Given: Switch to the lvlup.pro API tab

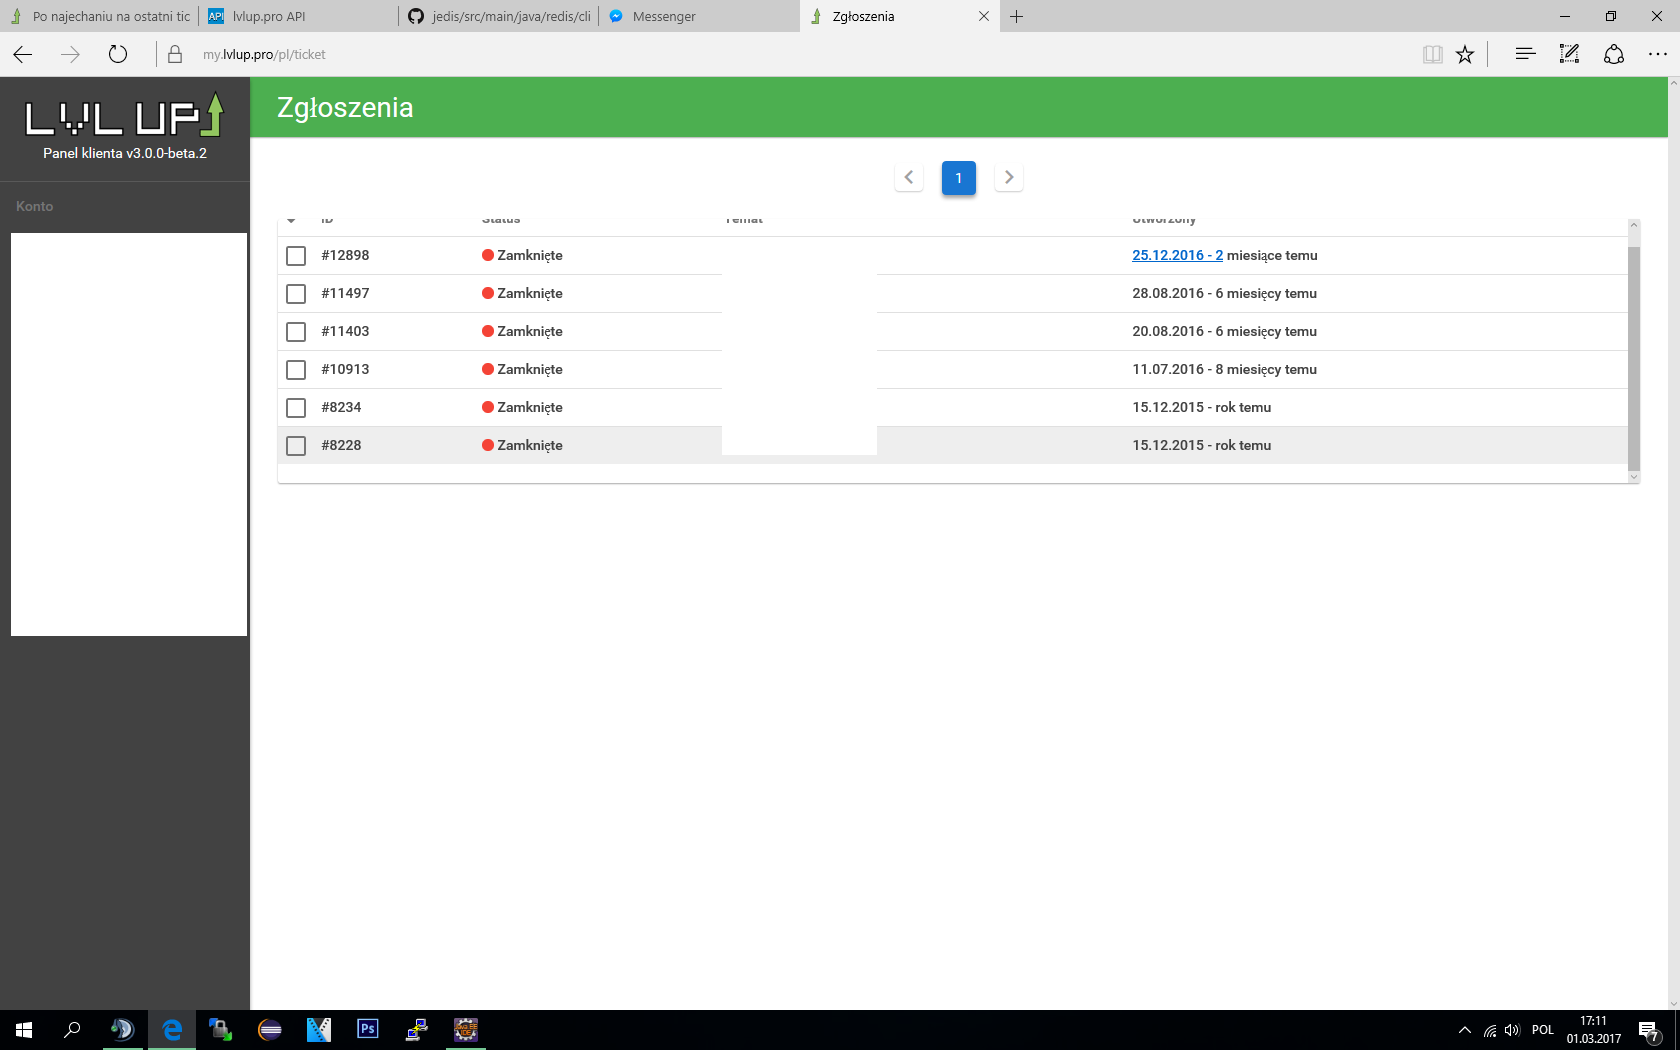Looking at the screenshot, I should (269, 16).
